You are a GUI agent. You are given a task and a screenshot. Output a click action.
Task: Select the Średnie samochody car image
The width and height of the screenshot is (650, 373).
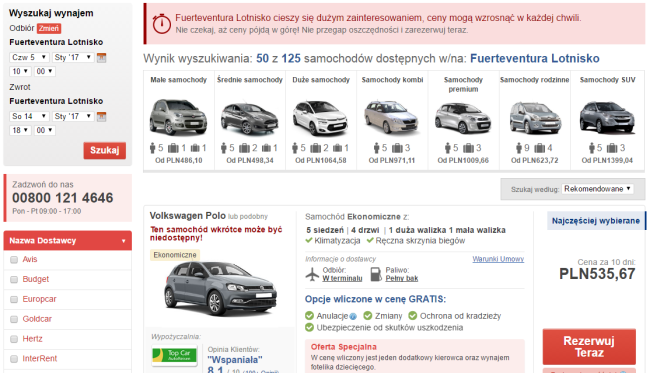[x=250, y=118]
